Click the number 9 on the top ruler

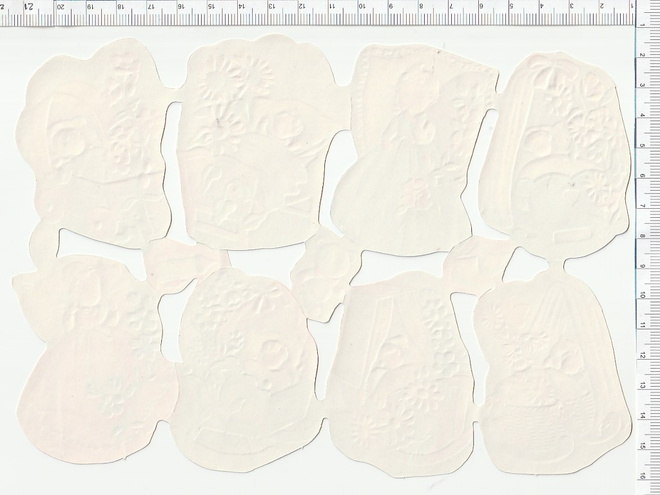click(391, 7)
